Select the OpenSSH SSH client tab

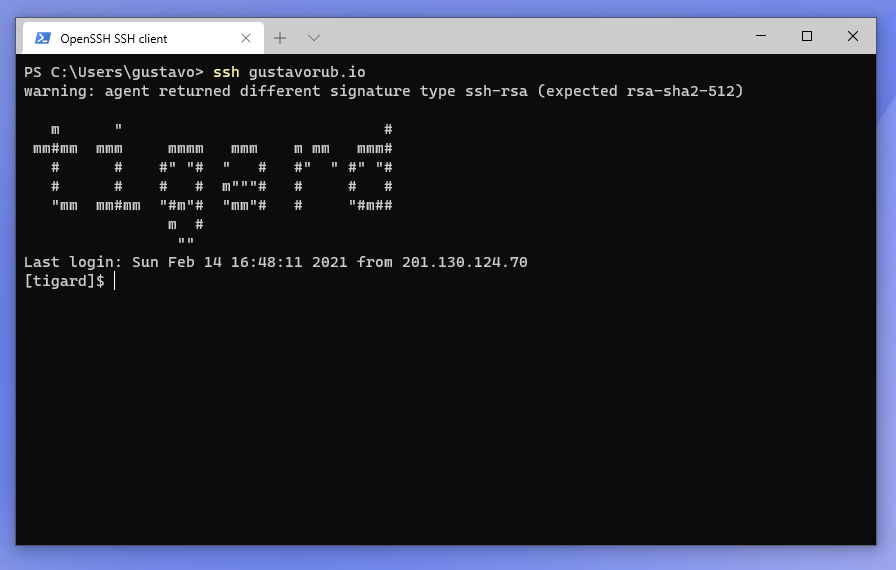[x=143, y=38]
